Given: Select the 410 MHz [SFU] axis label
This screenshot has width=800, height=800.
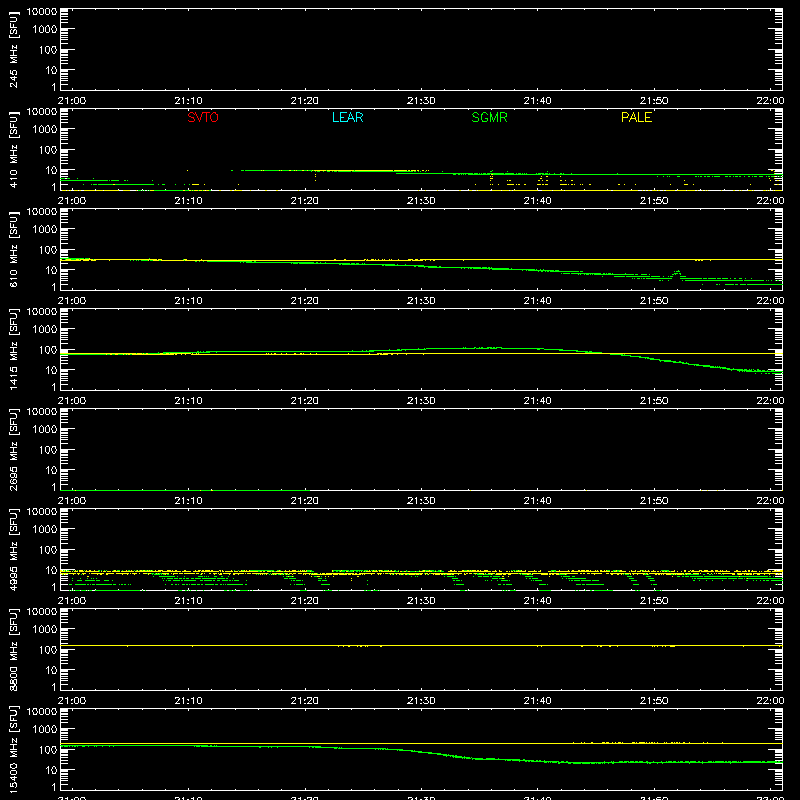Looking at the screenshot, I should 14,149.
